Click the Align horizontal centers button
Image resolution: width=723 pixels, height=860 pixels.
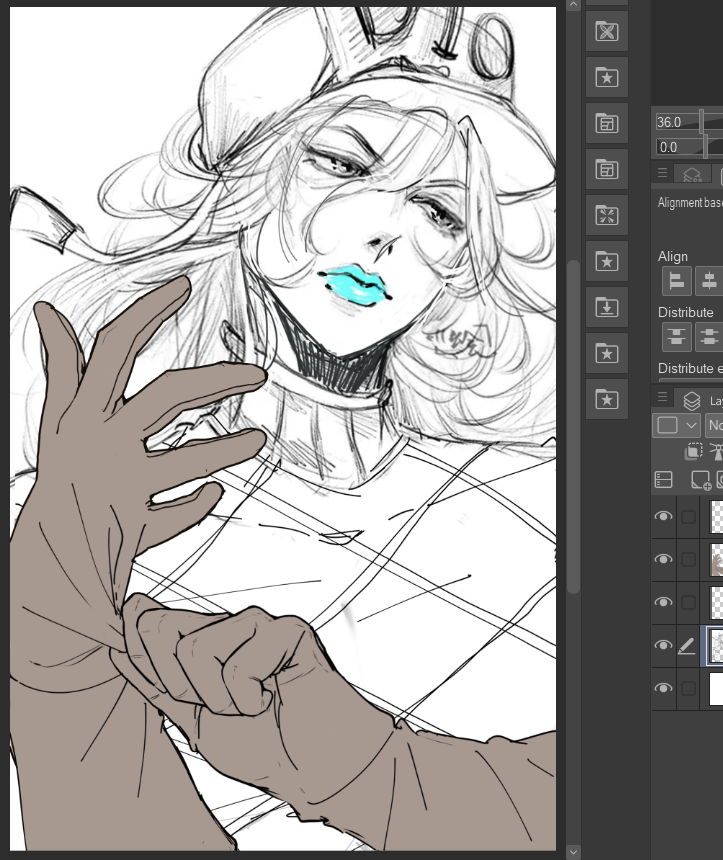point(709,281)
